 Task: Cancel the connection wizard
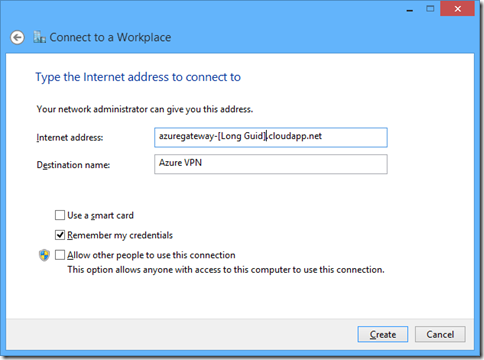(440, 334)
